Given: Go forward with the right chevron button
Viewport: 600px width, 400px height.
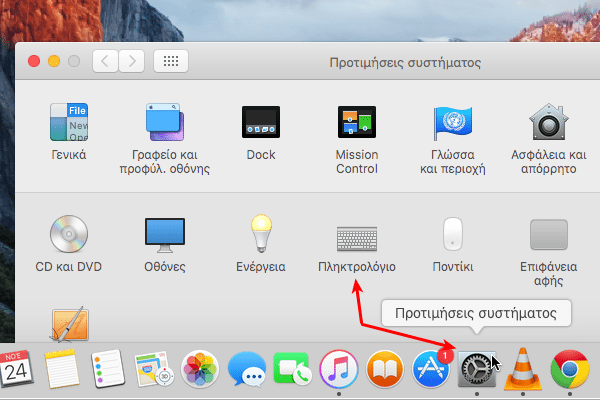Looking at the screenshot, I should point(132,61).
